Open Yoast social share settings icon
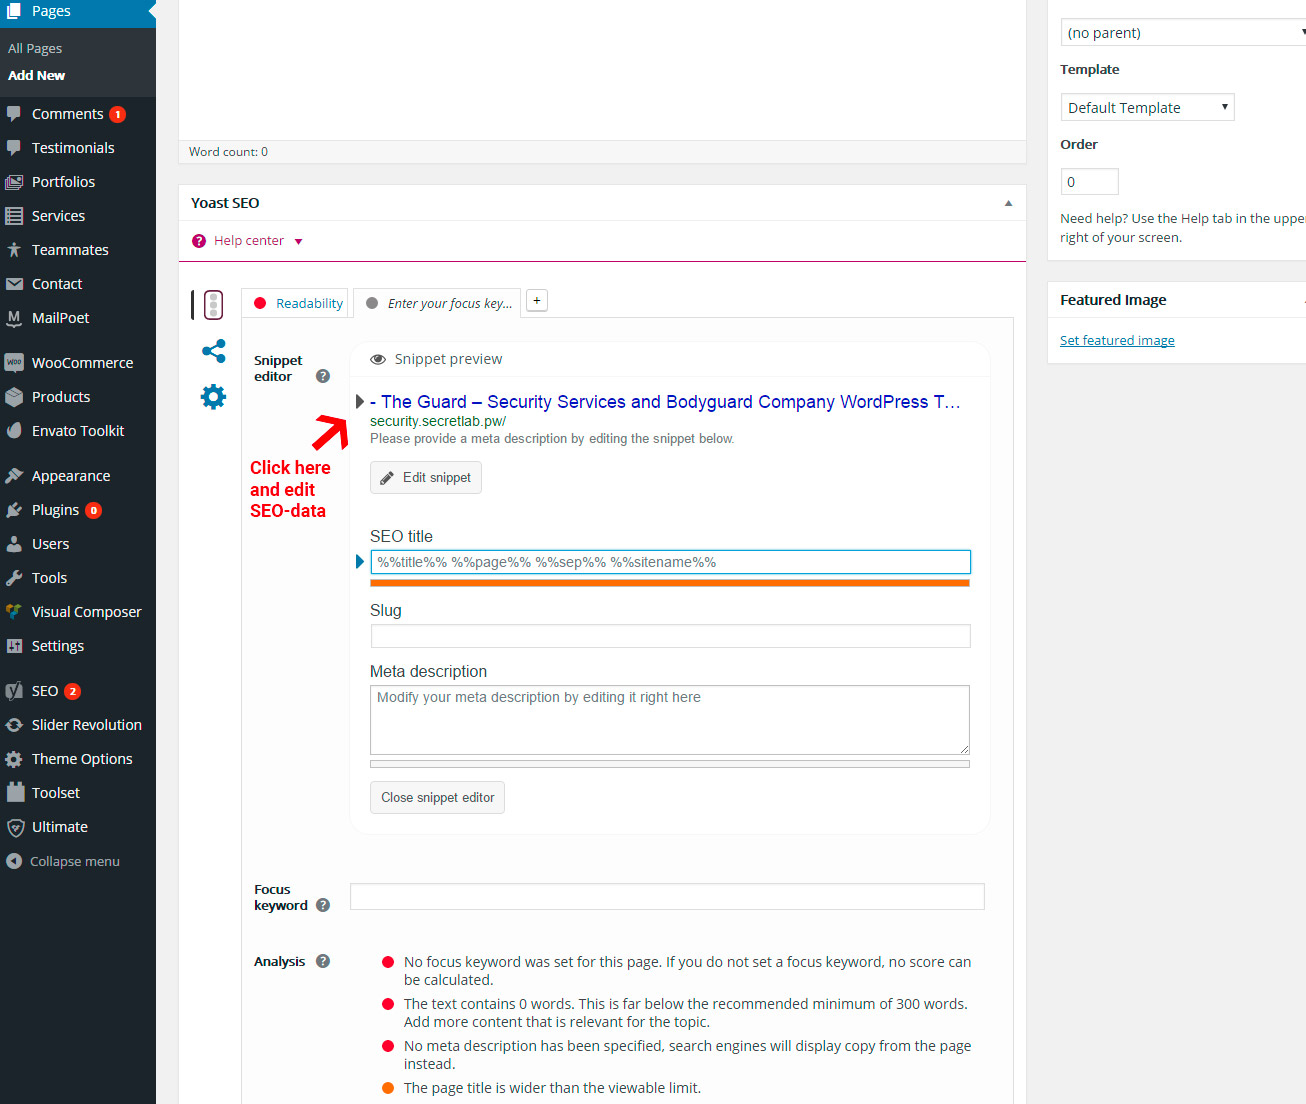Screen dimensions: 1306x1104 (x=213, y=351)
